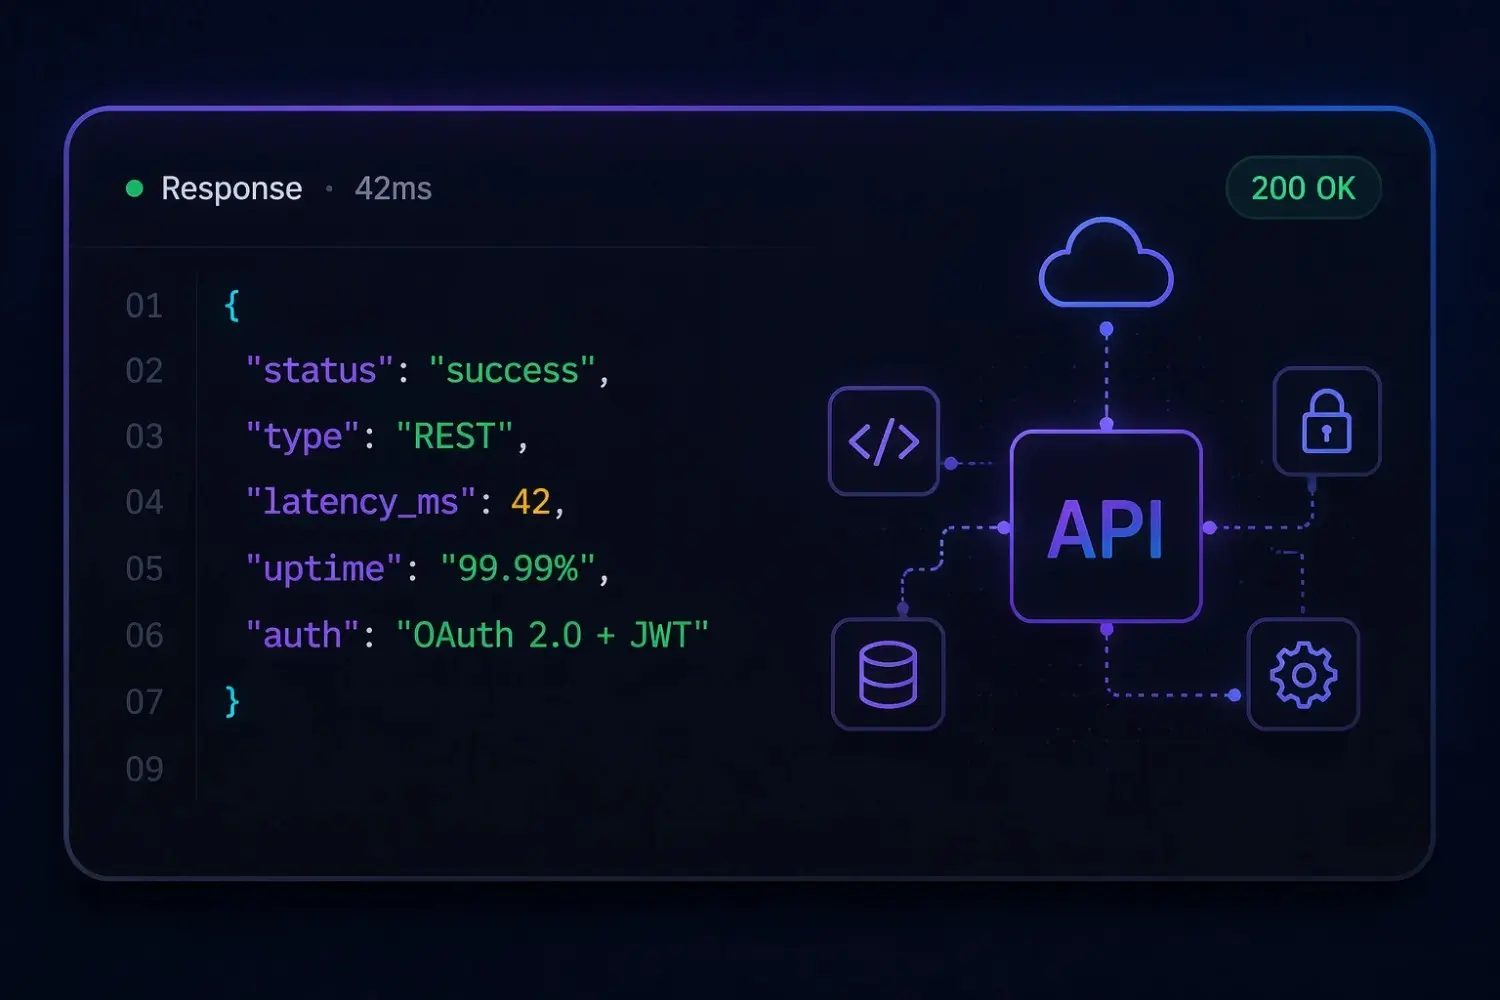This screenshot has height=1000, width=1500.
Task: Click line number 01
Action: [144, 306]
